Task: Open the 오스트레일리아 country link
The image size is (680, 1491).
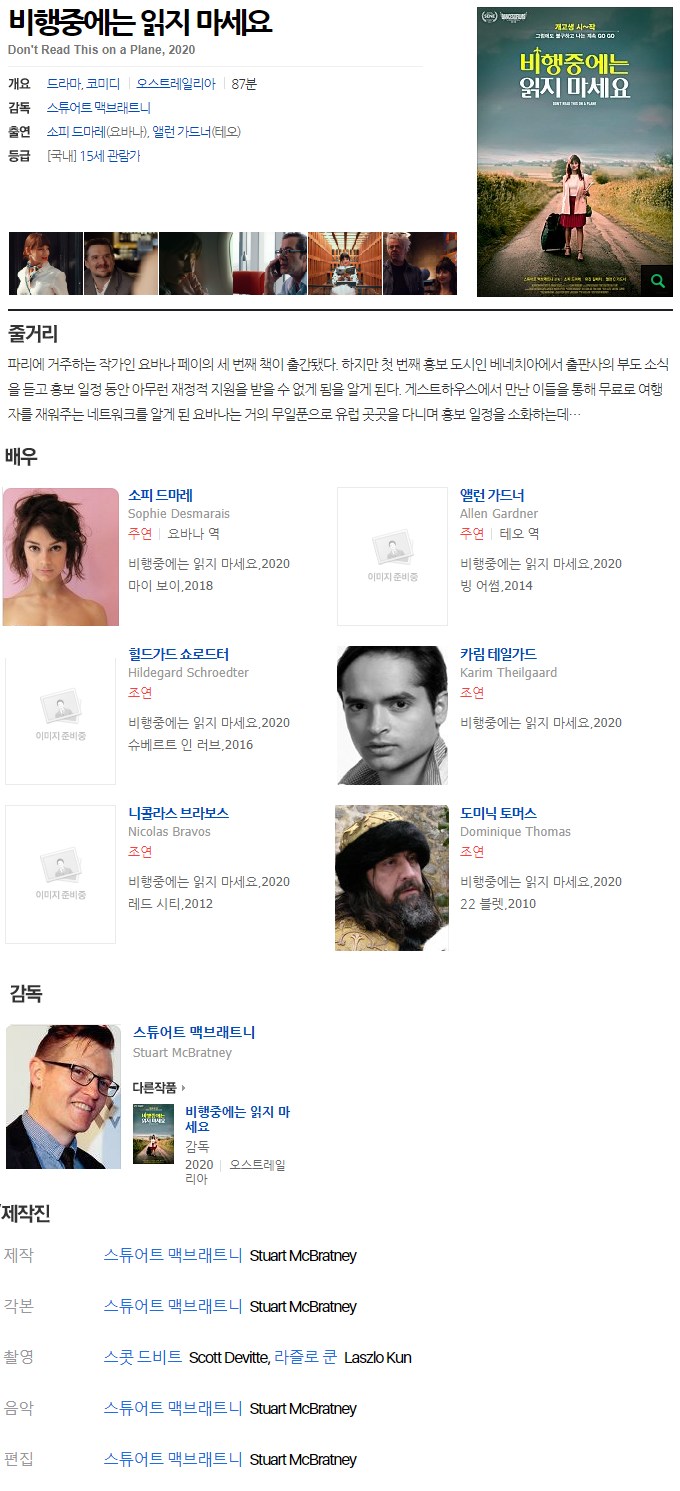Action: (176, 84)
